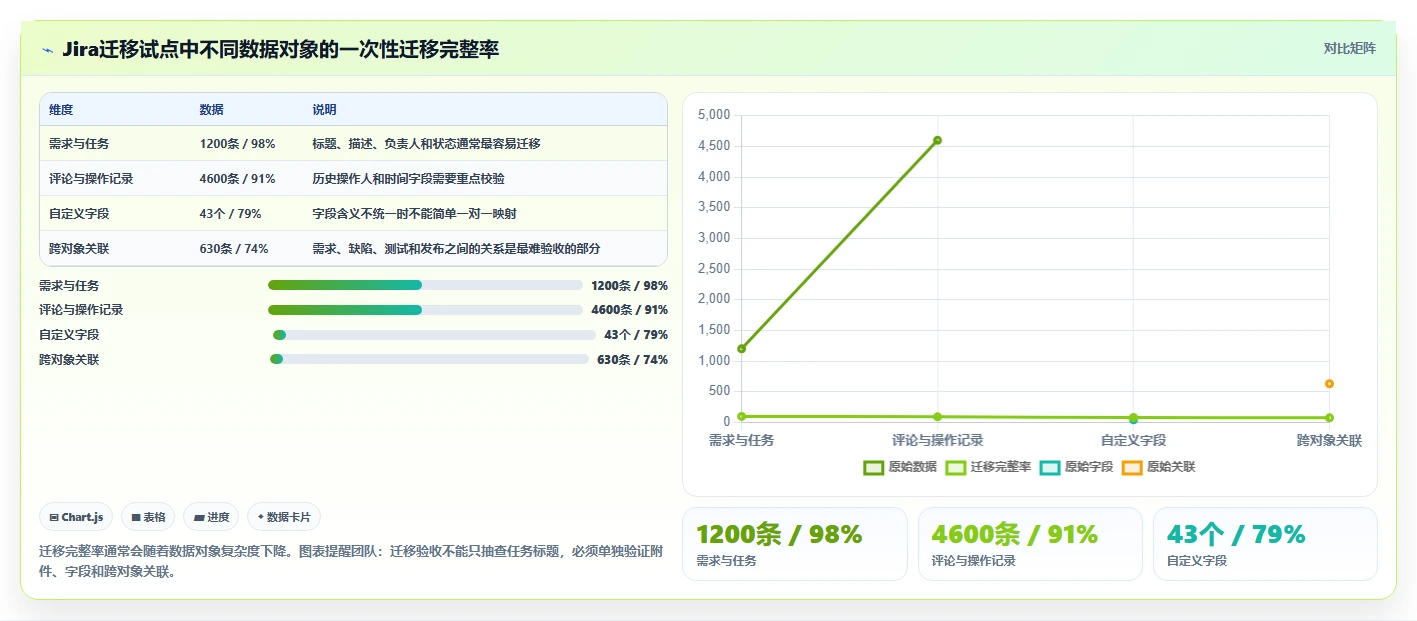Click 43个 / 79% beside the progress bar
The image size is (1417, 621).
[x=636, y=335]
